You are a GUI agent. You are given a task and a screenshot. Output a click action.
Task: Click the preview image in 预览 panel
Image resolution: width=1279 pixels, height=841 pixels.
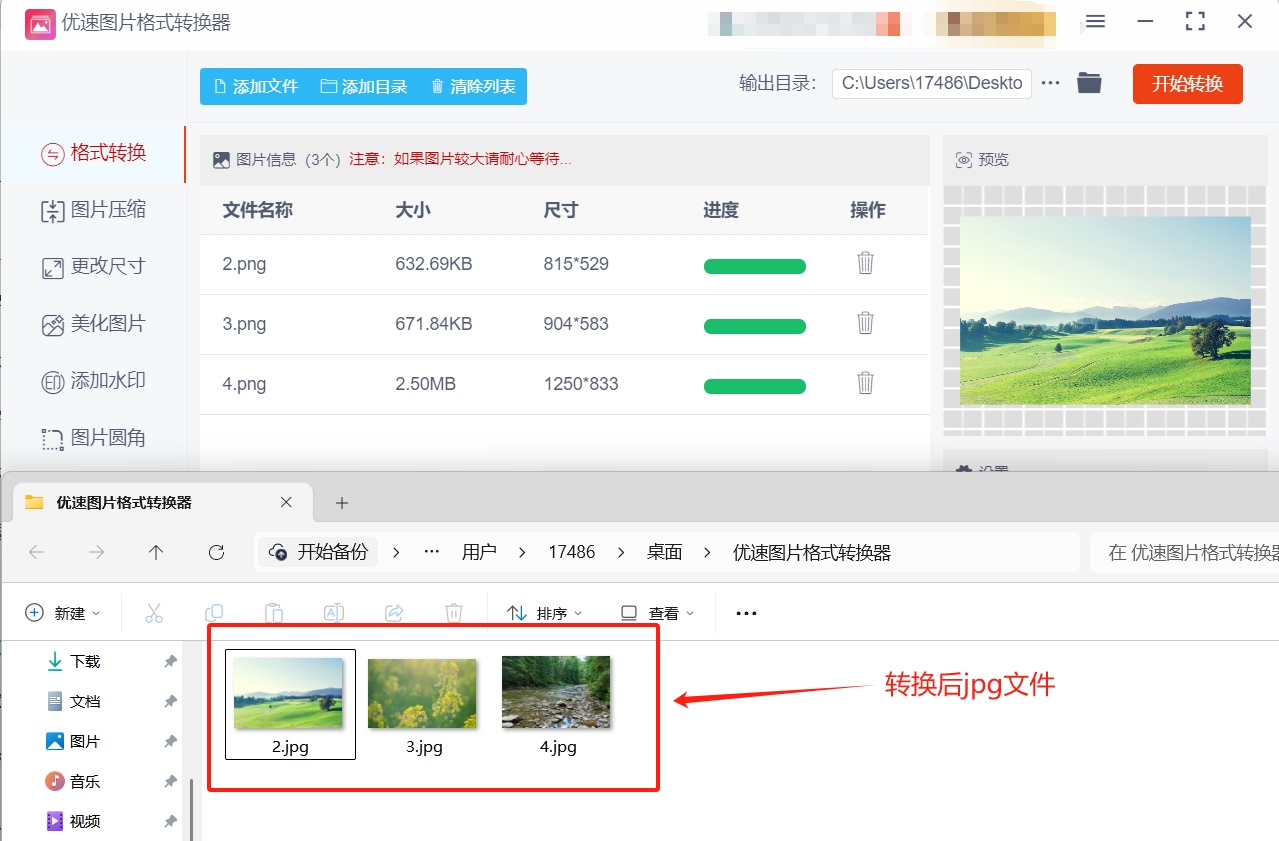click(x=1105, y=310)
